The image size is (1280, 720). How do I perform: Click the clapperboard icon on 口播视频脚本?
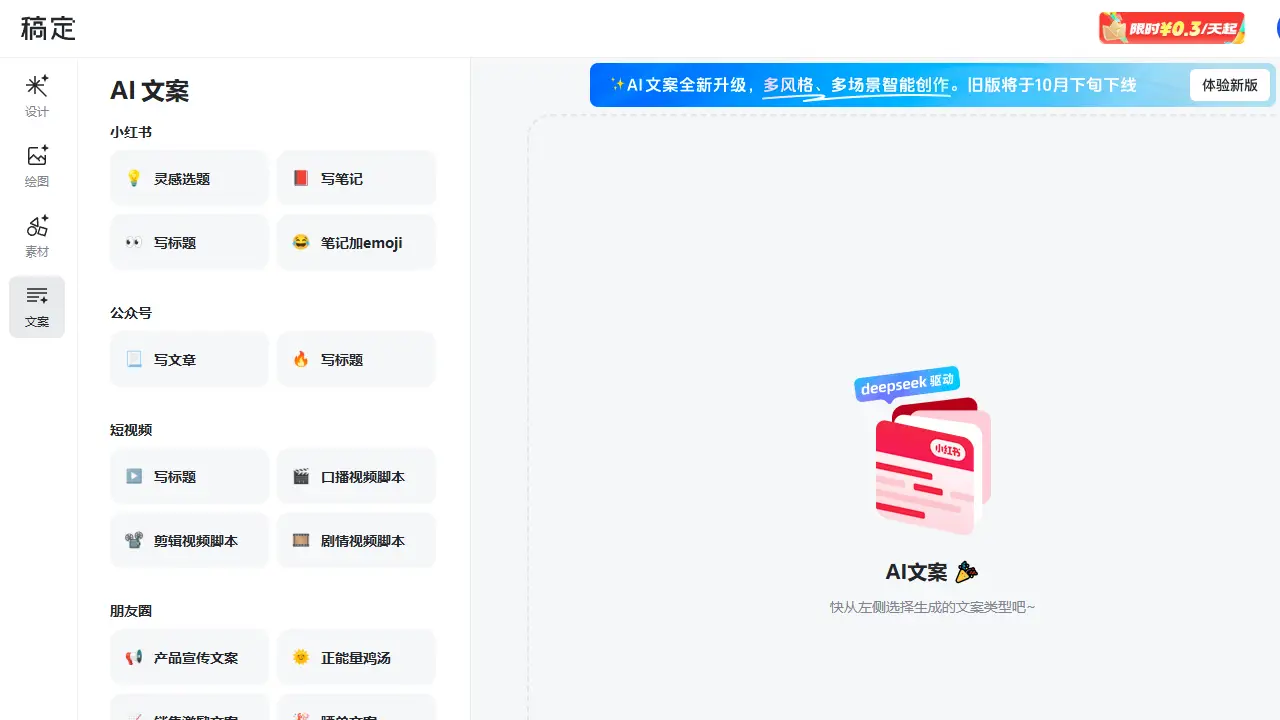tap(301, 476)
